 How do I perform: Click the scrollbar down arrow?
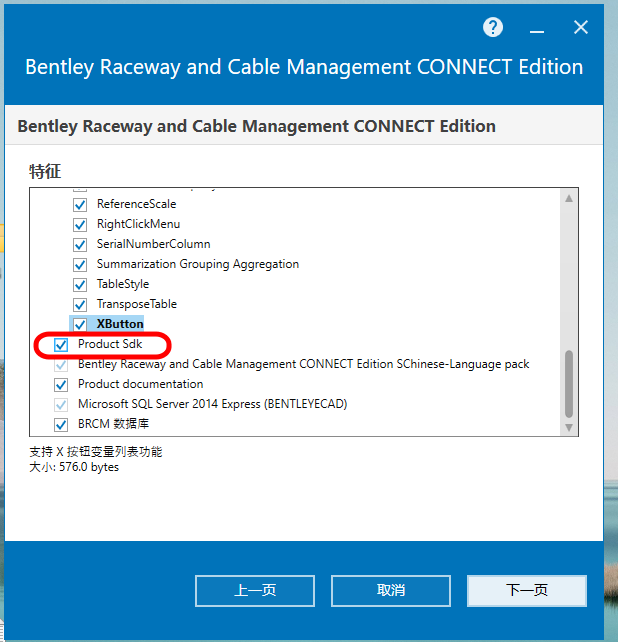(x=569, y=427)
